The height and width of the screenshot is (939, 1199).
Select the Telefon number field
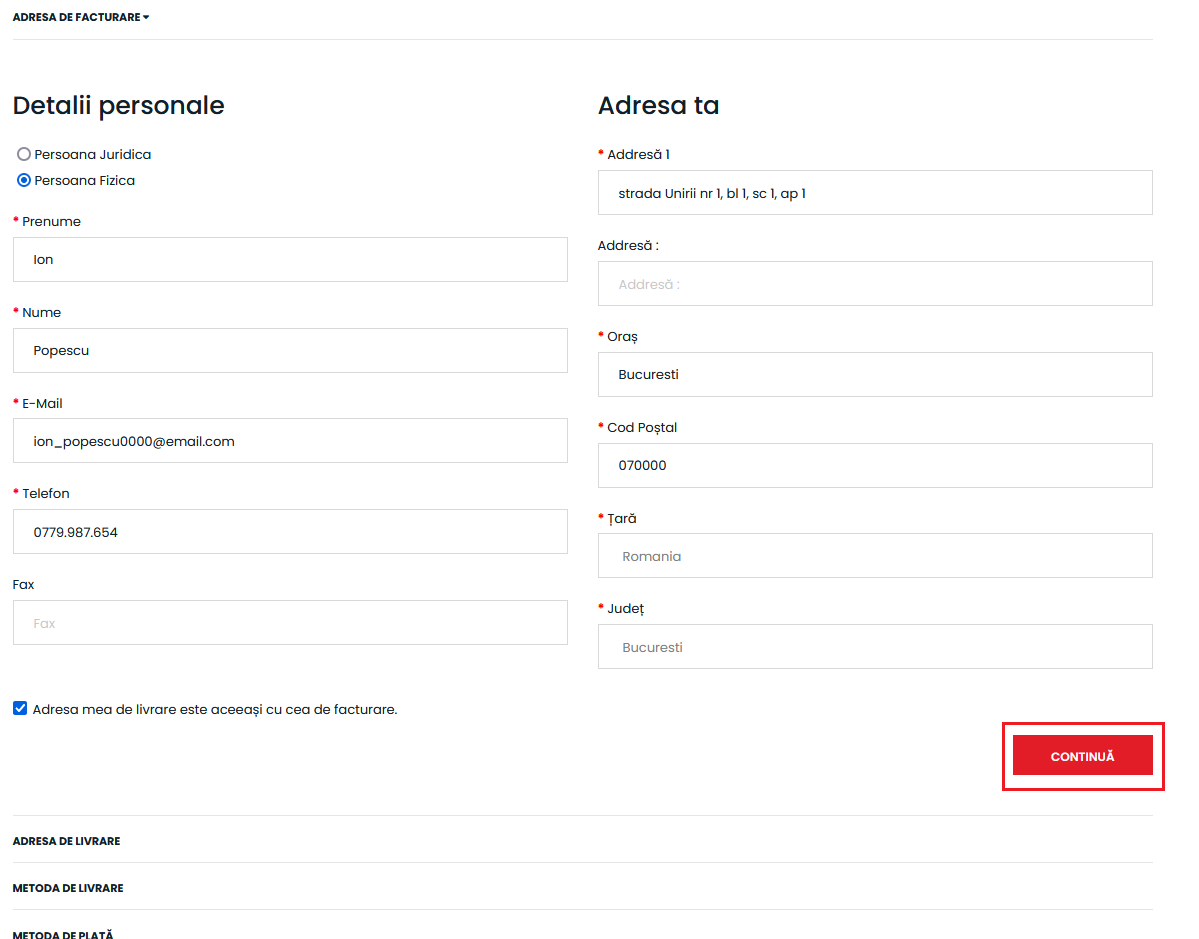click(290, 532)
